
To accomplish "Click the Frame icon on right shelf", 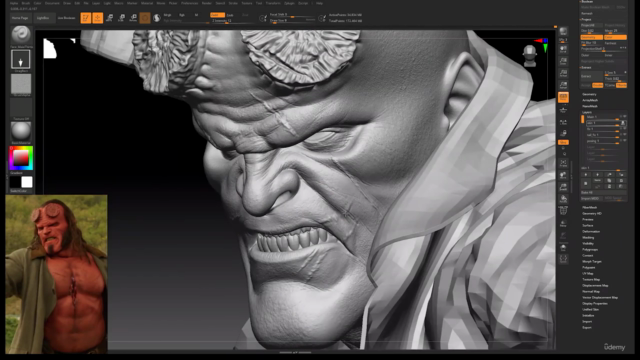I will (x=563, y=163).
